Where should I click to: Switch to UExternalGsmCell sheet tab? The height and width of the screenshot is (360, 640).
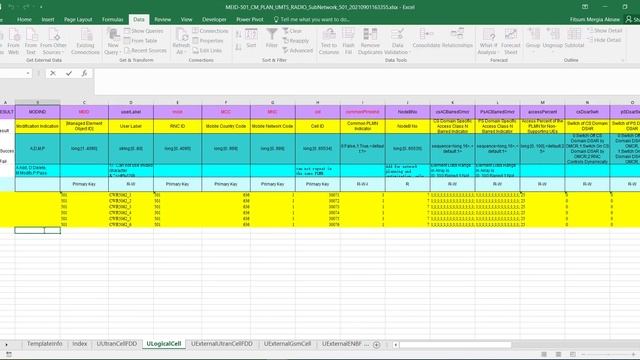tap(287, 344)
